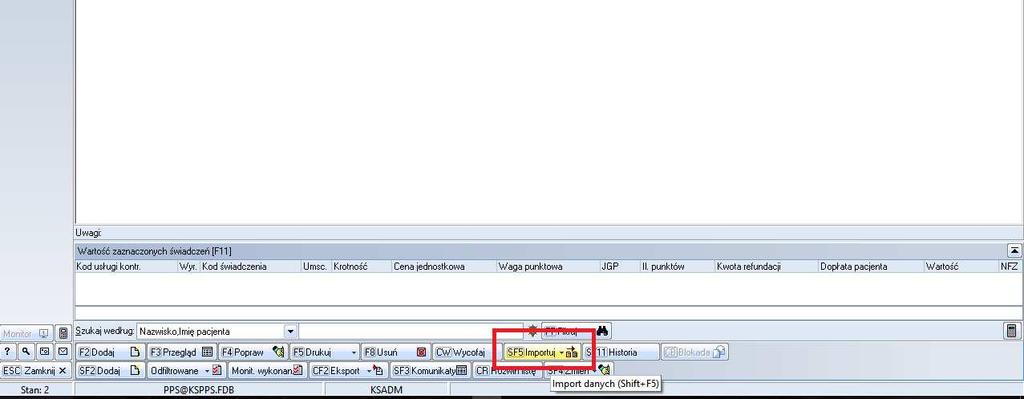
Task: Click Cena jednostkowa column header
Action: point(443,266)
